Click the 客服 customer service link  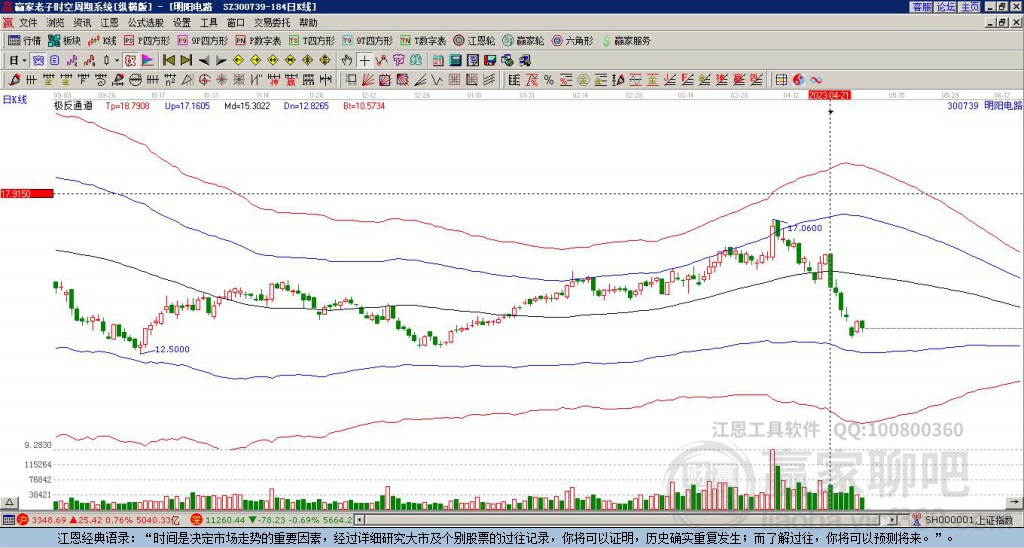[x=921, y=7]
